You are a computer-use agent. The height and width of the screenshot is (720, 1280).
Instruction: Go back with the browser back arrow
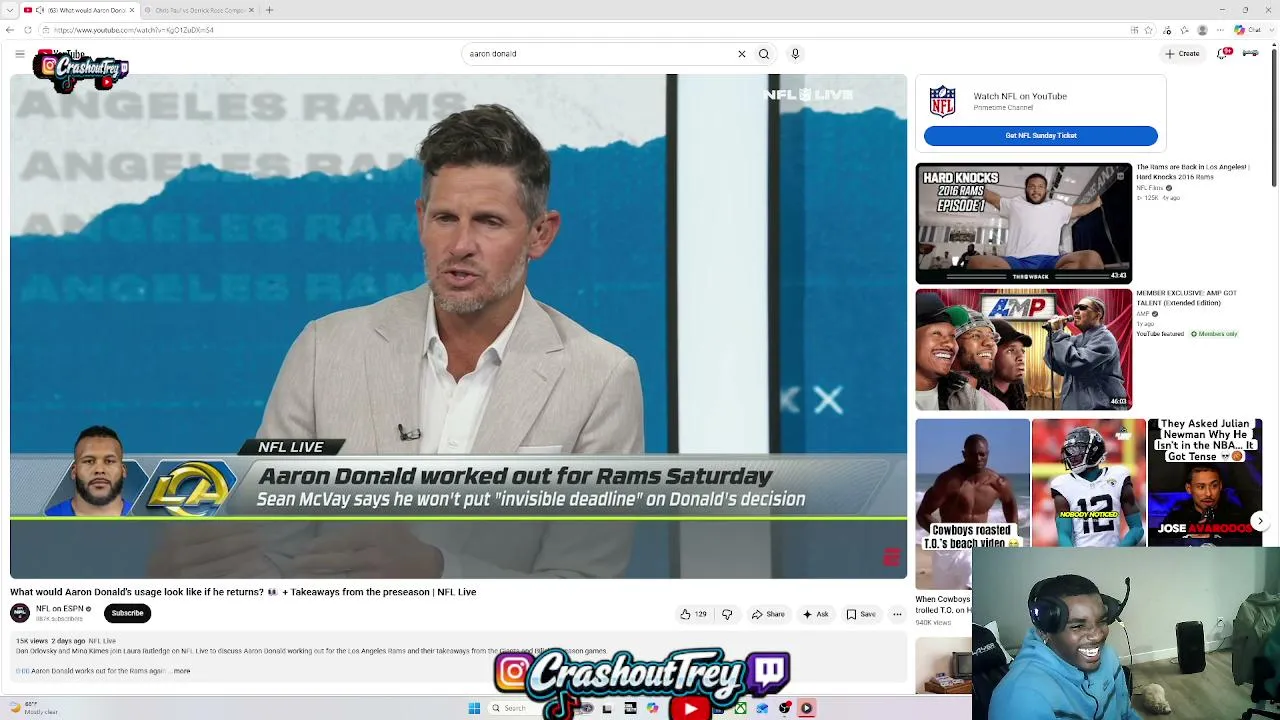(x=10, y=30)
